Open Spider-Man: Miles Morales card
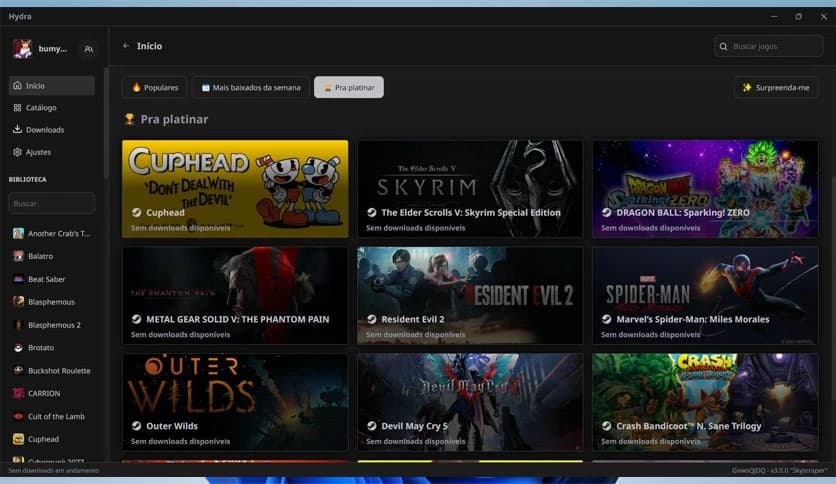This screenshot has width=836, height=484. click(705, 295)
